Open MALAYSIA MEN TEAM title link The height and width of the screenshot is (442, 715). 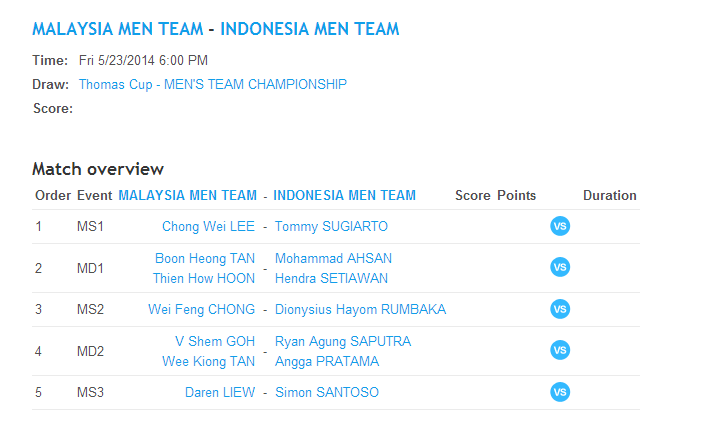coord(117,29)
